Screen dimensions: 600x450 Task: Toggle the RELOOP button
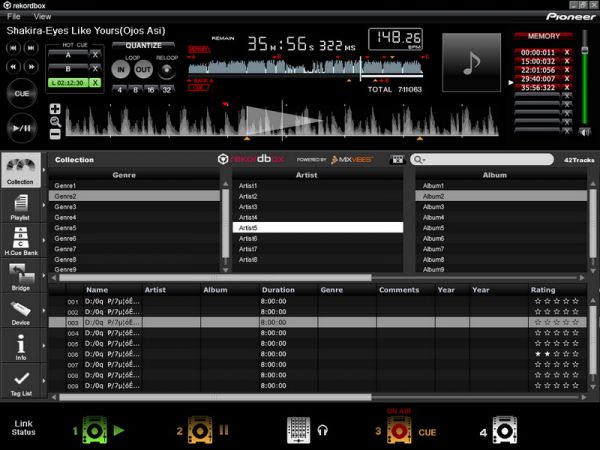point(166,70)
